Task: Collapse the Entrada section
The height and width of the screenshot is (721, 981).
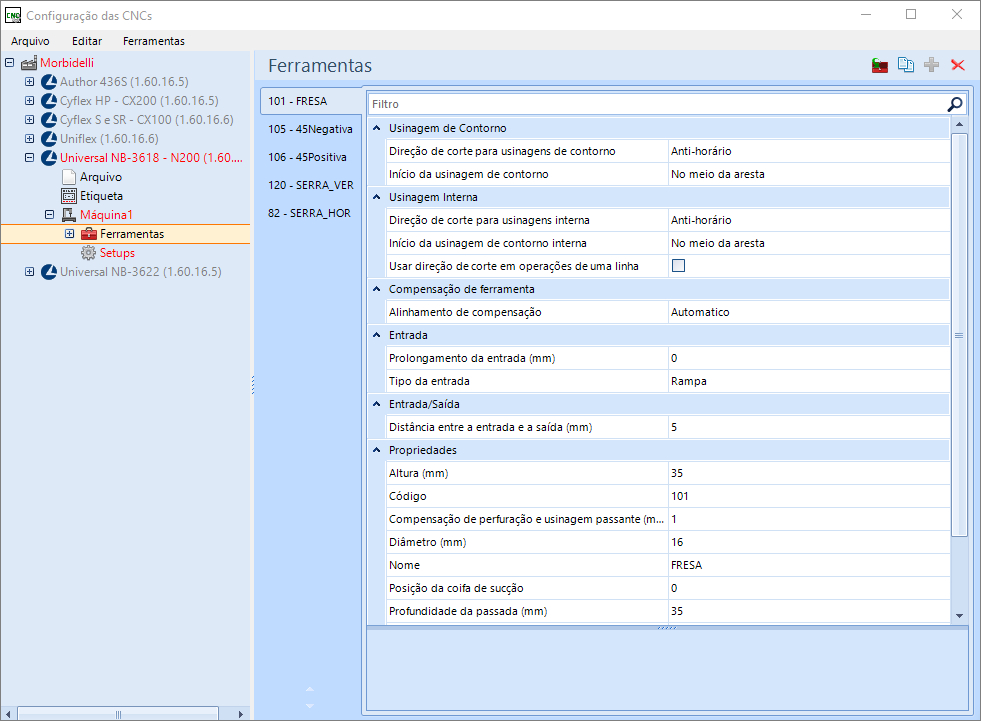Action: click(x=377, y=335)
